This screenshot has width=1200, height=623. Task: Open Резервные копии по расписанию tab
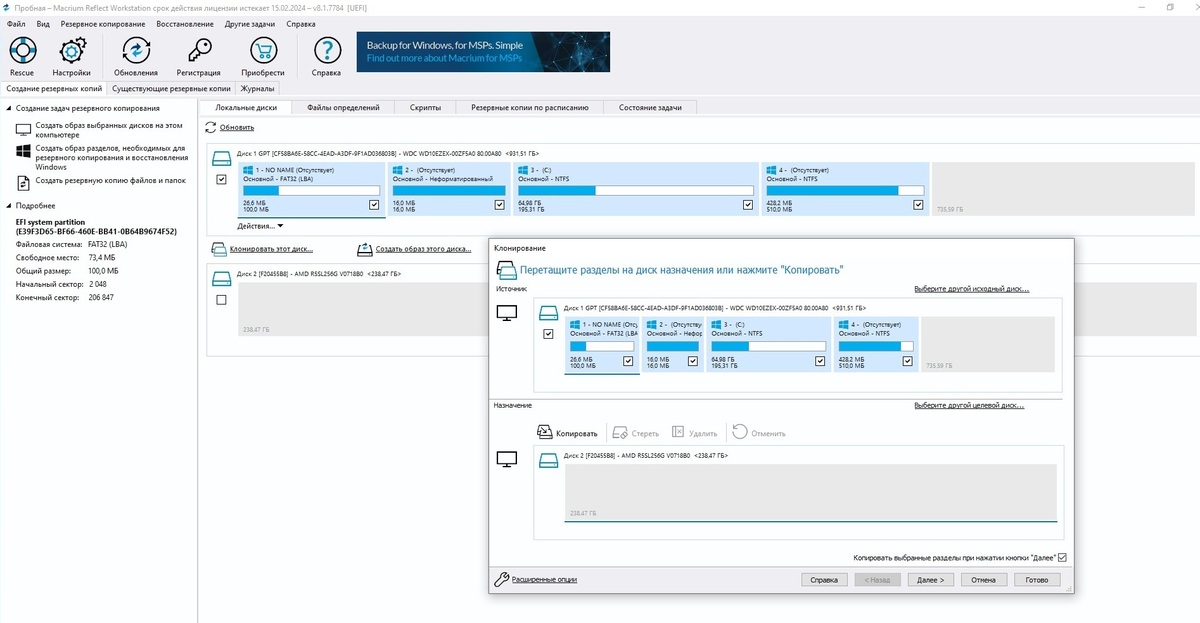pyautogui.click(x=530, y=107)
